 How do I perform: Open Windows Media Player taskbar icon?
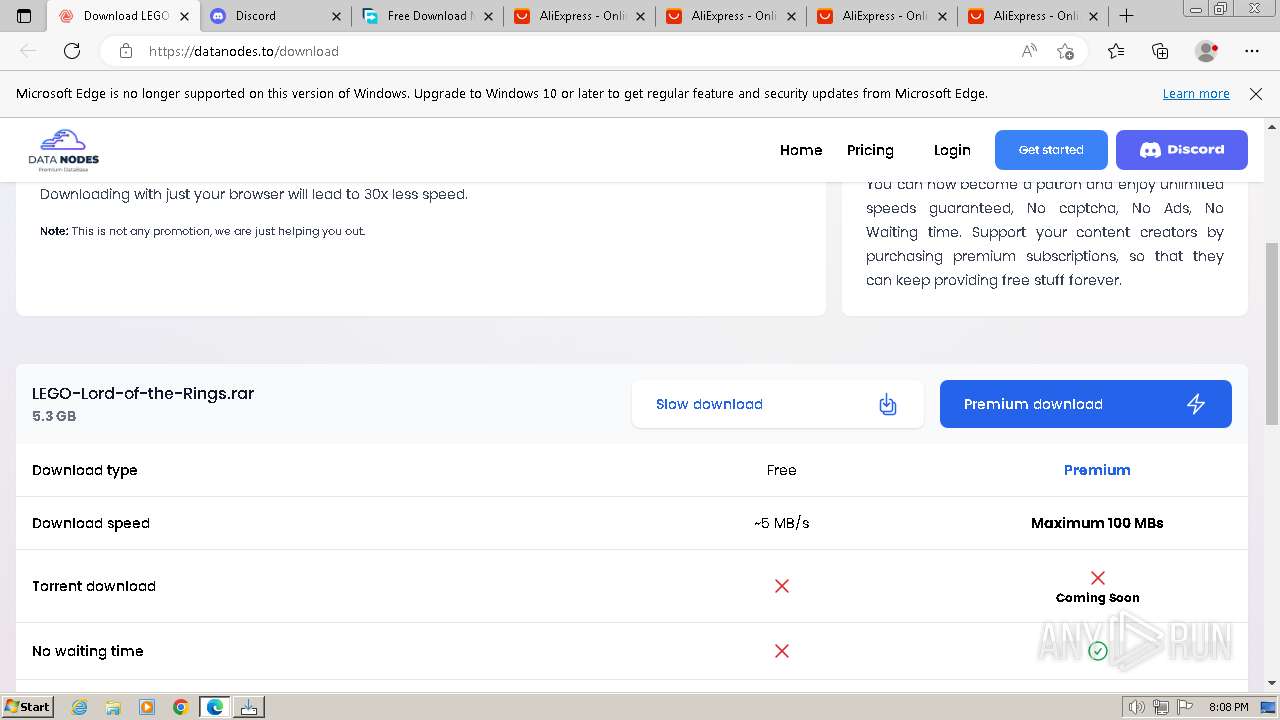(x=147, y=707)
